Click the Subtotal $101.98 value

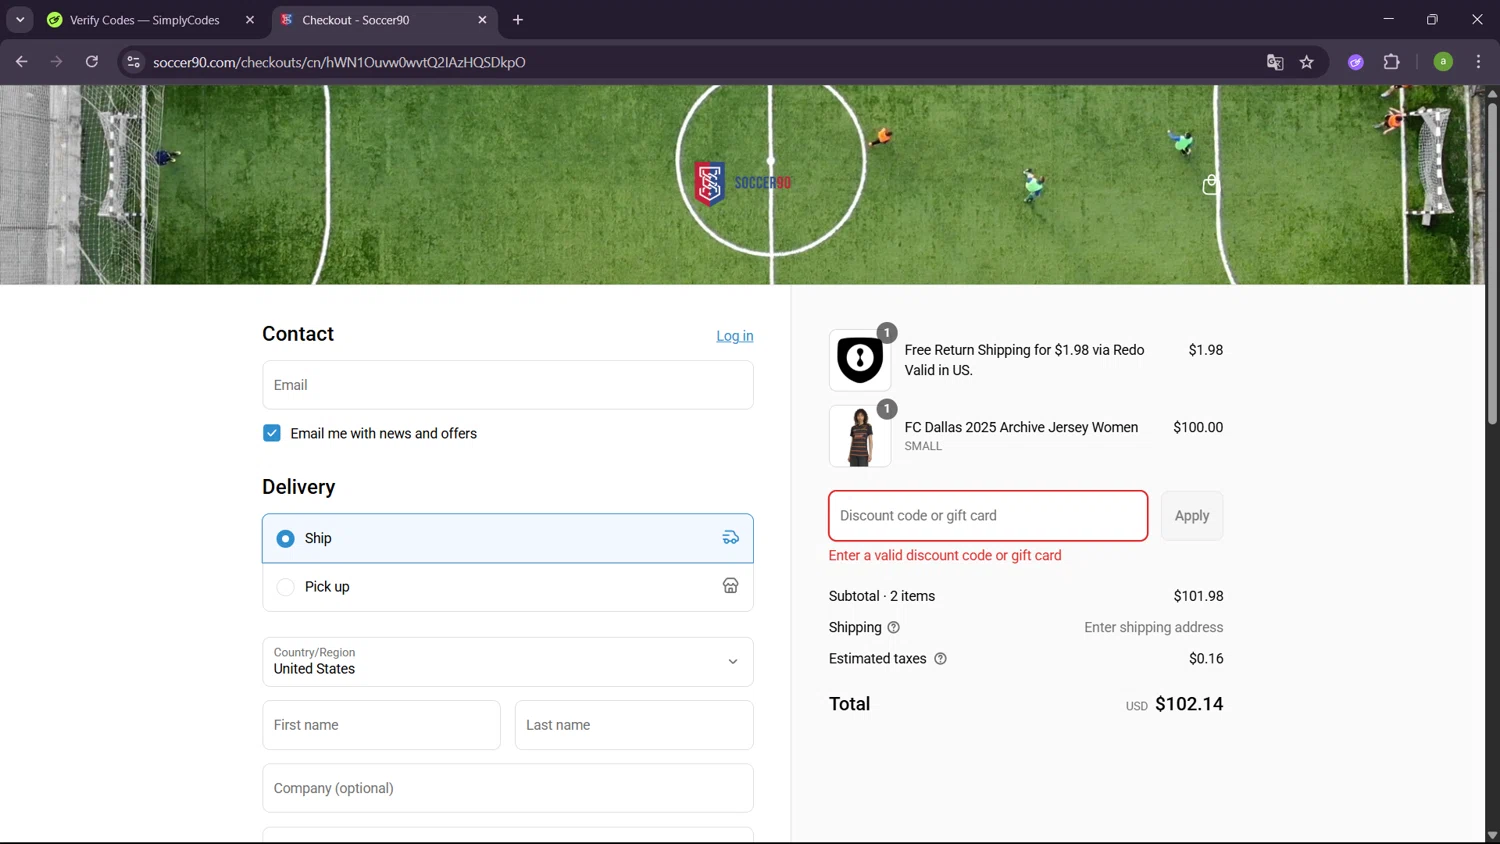[x=1198, y=596]
